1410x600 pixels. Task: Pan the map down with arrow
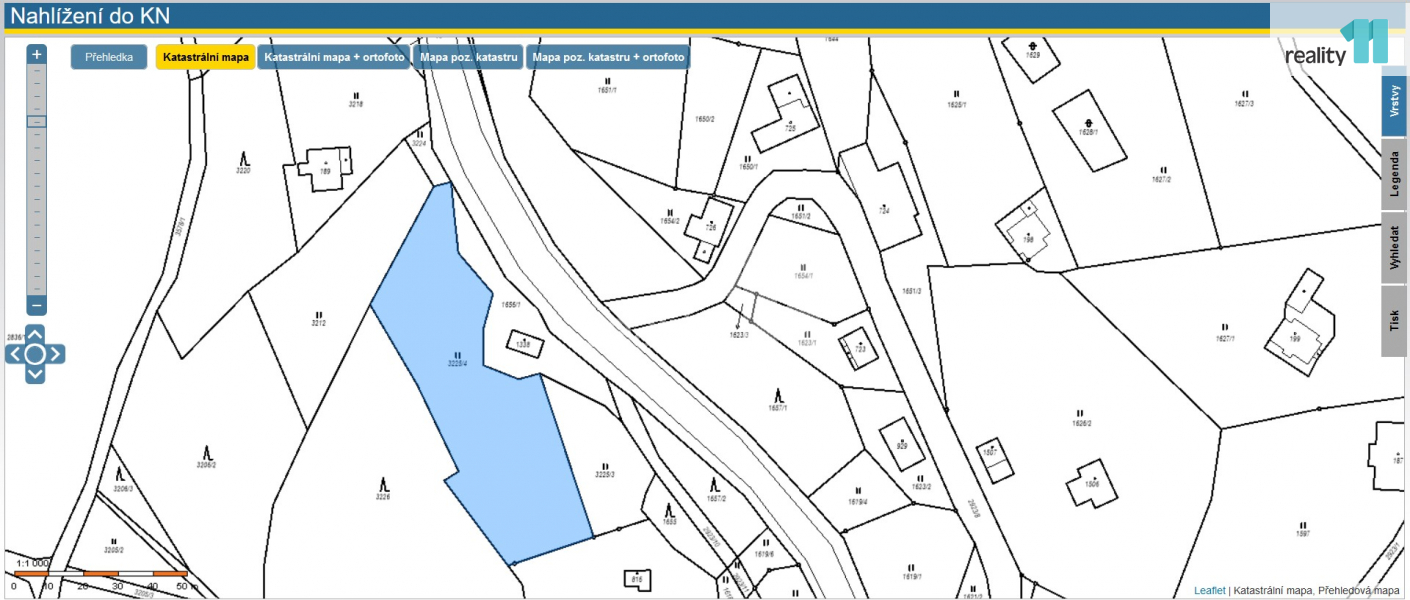[35, 374]
